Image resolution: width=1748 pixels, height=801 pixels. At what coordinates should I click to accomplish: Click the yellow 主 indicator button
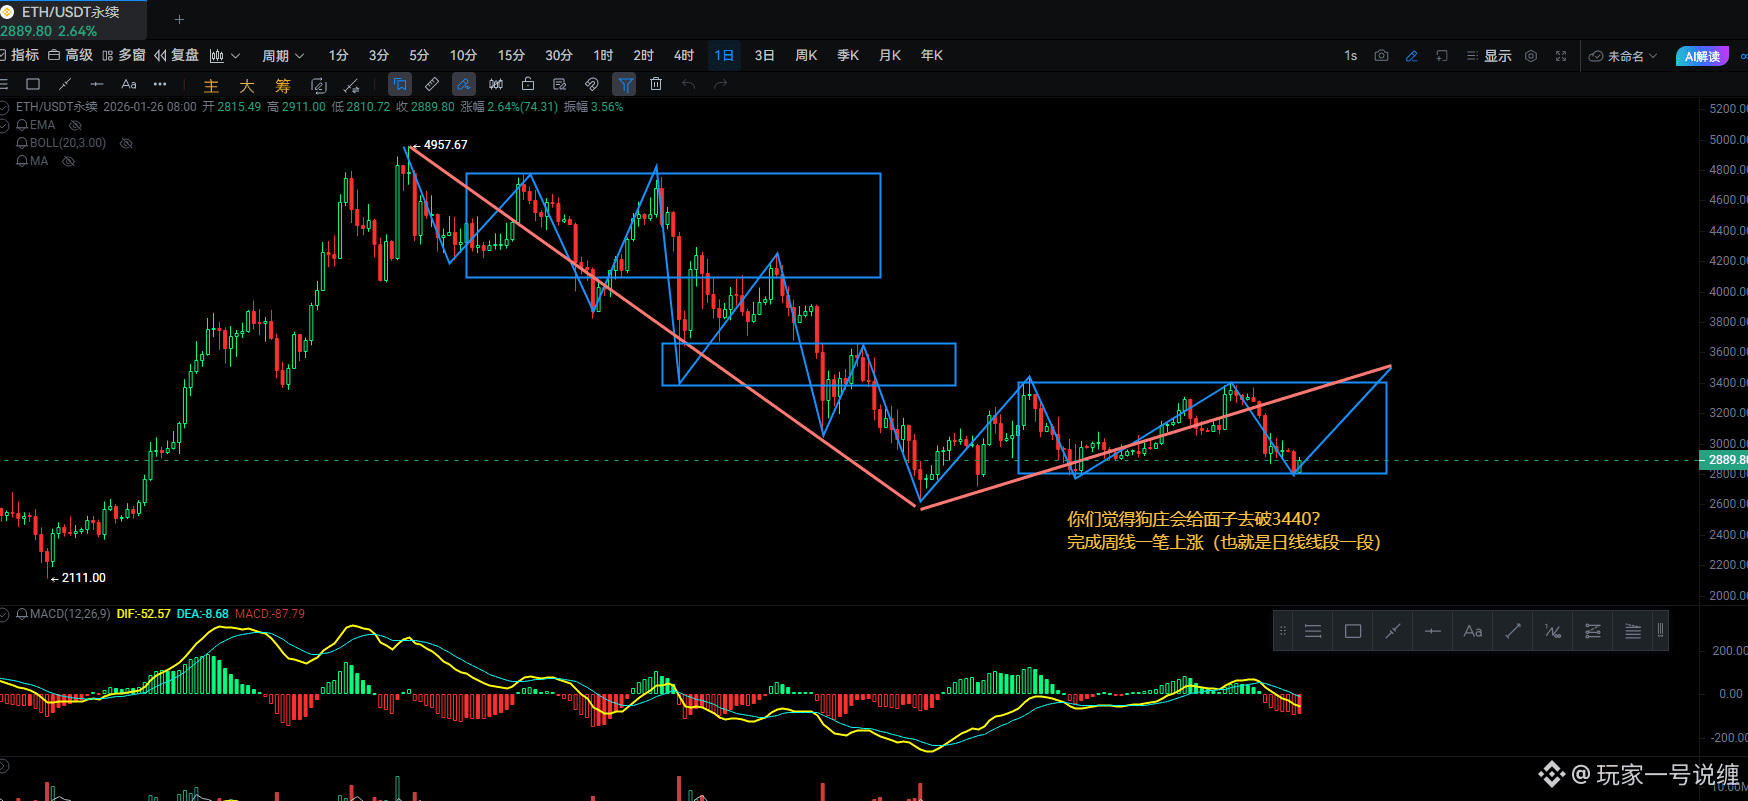click(x=211, y=86)
